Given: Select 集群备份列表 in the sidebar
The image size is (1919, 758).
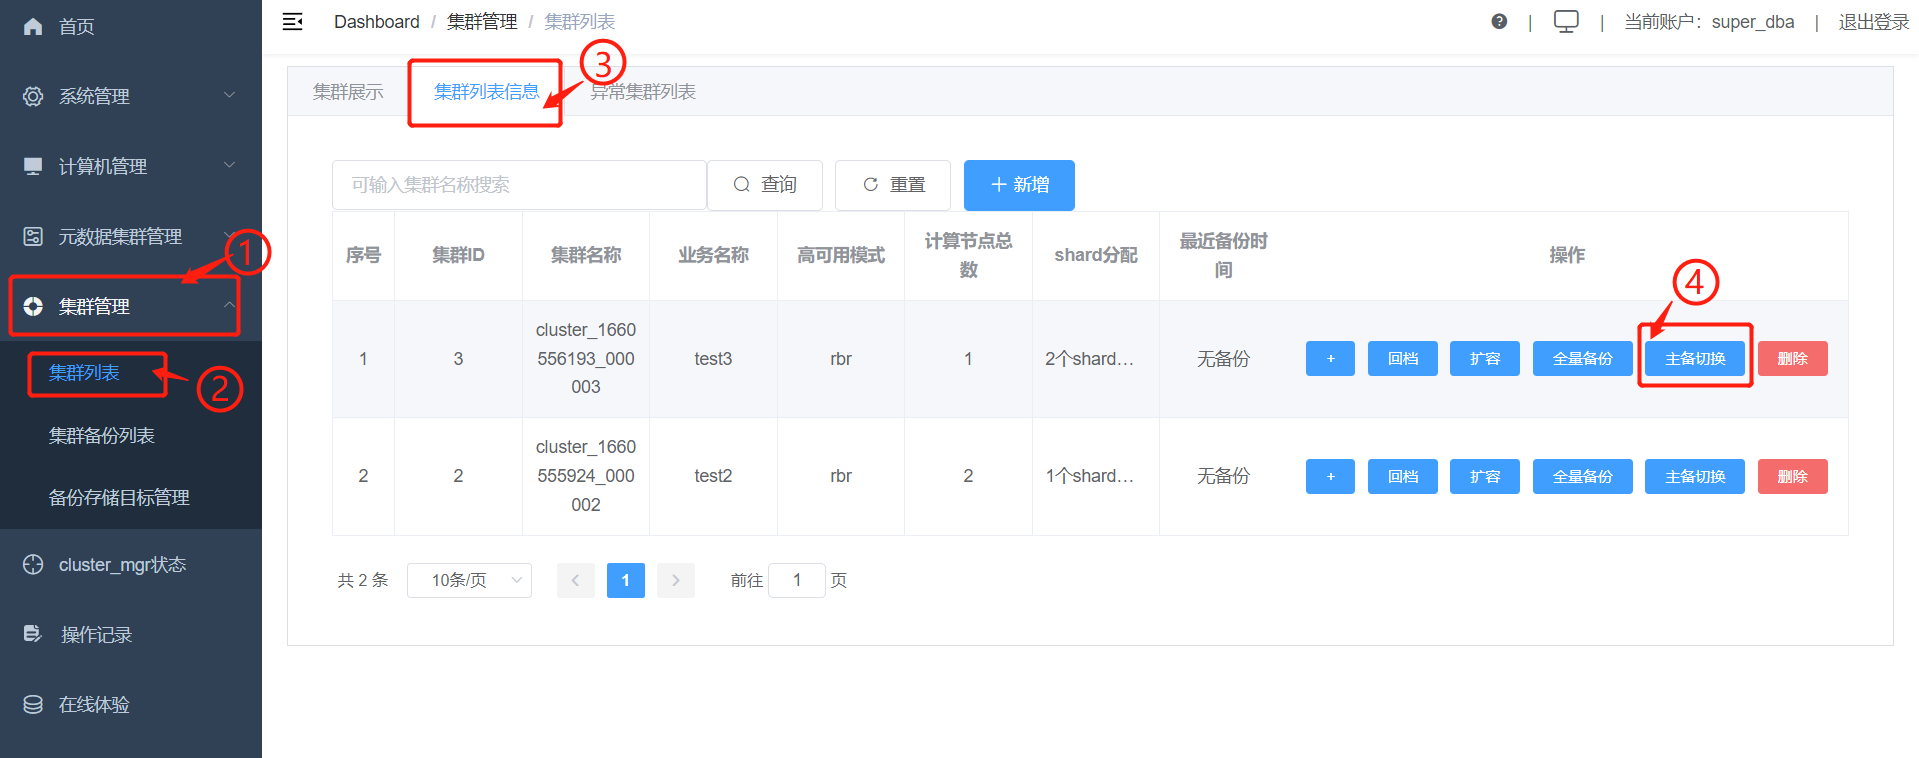Looking at the screenshot, I should pyautogui.click(x=102, y=436).
